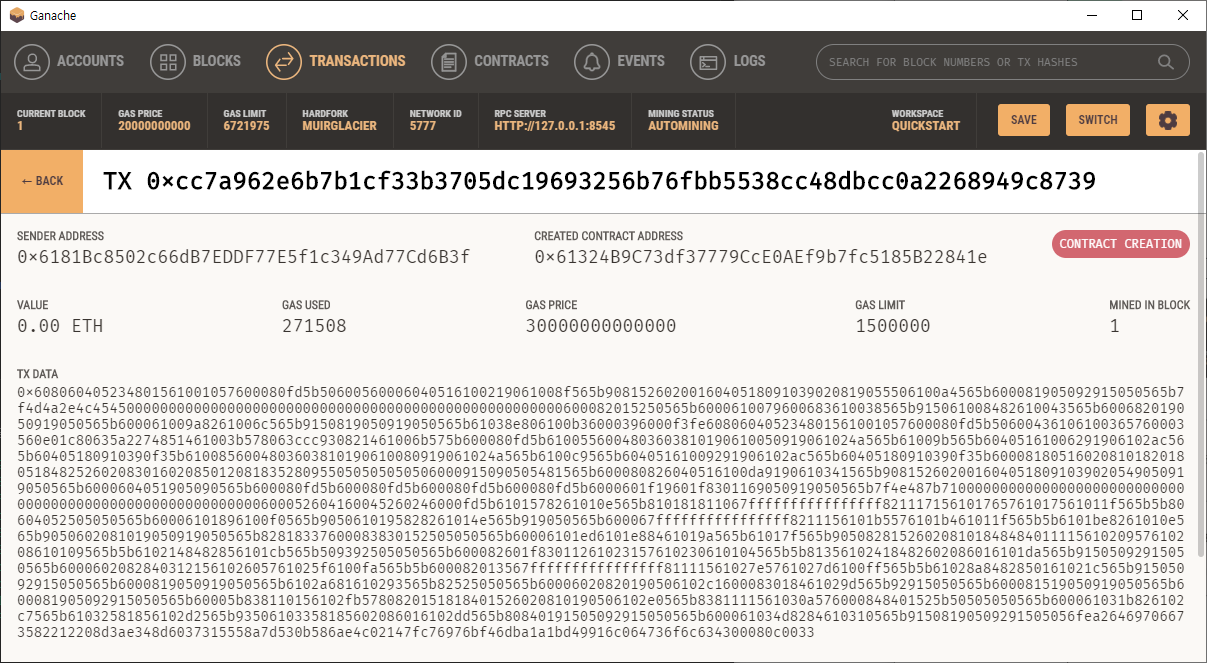Click the search magnifier icon
This screenshot has width=1207, height=663.
coord(1166,62)
